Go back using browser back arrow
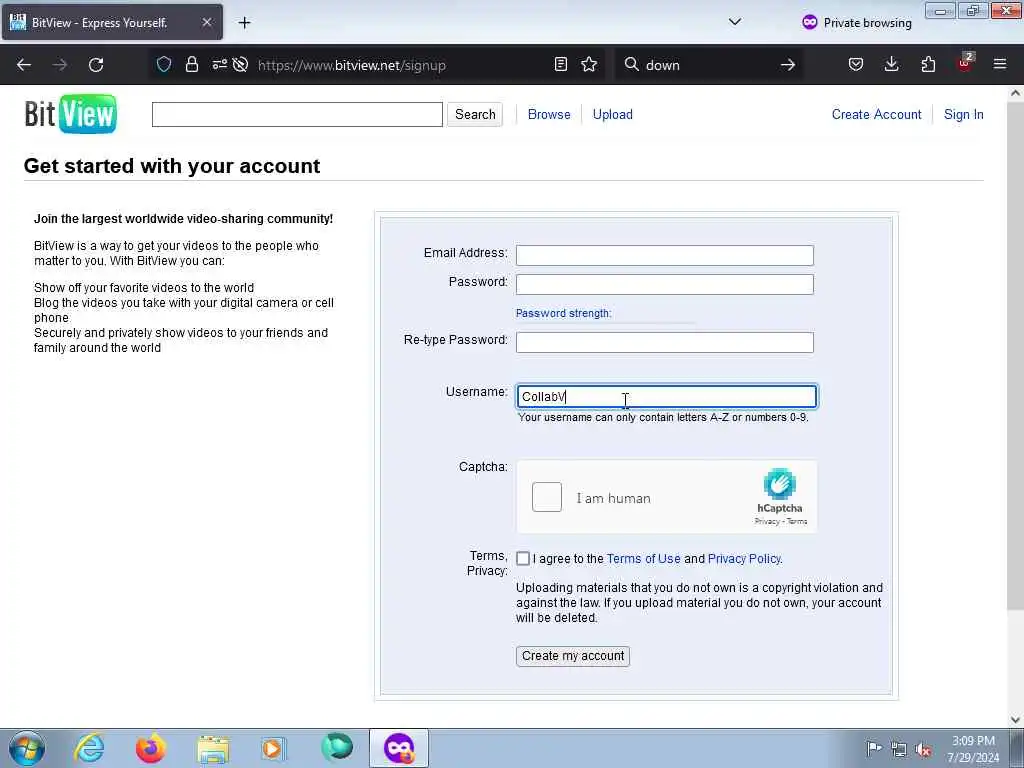Viewport: 1024px width, 768px height. (x=24, y=65)
